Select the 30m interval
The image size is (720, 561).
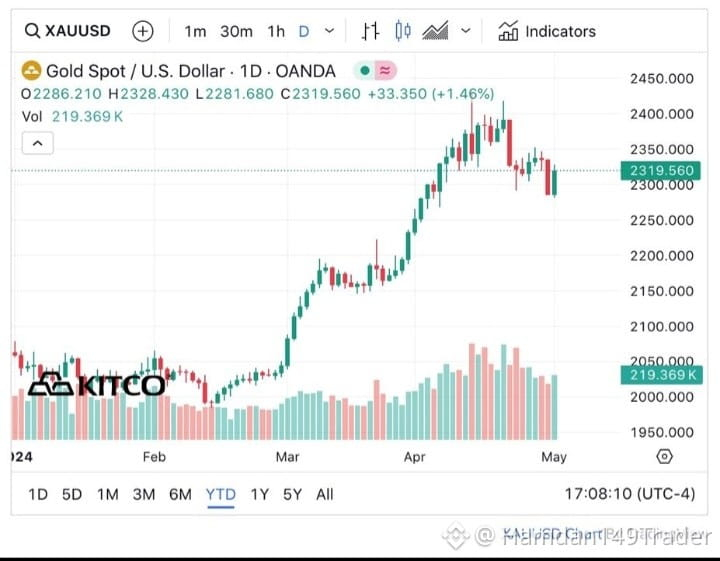click(x=236, y=31)
